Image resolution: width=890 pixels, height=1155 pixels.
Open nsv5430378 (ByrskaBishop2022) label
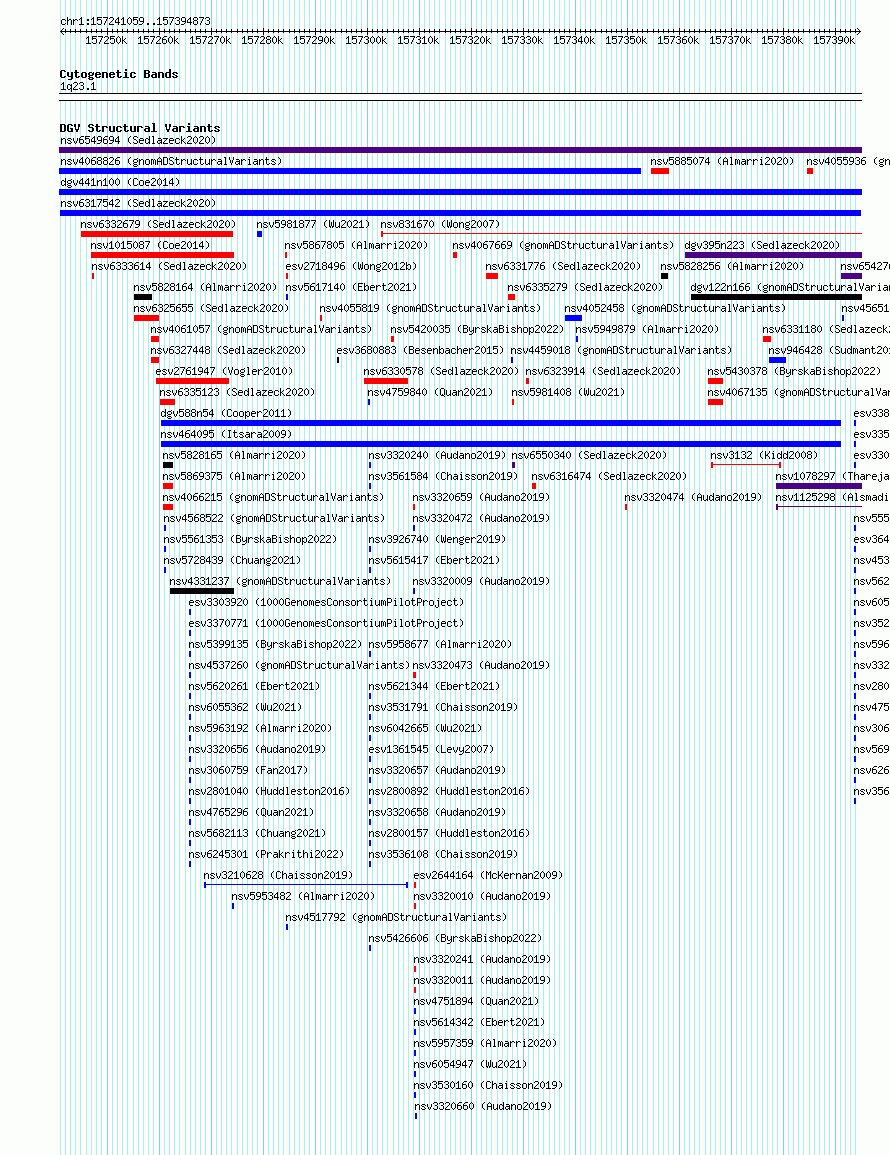(794, 371)
